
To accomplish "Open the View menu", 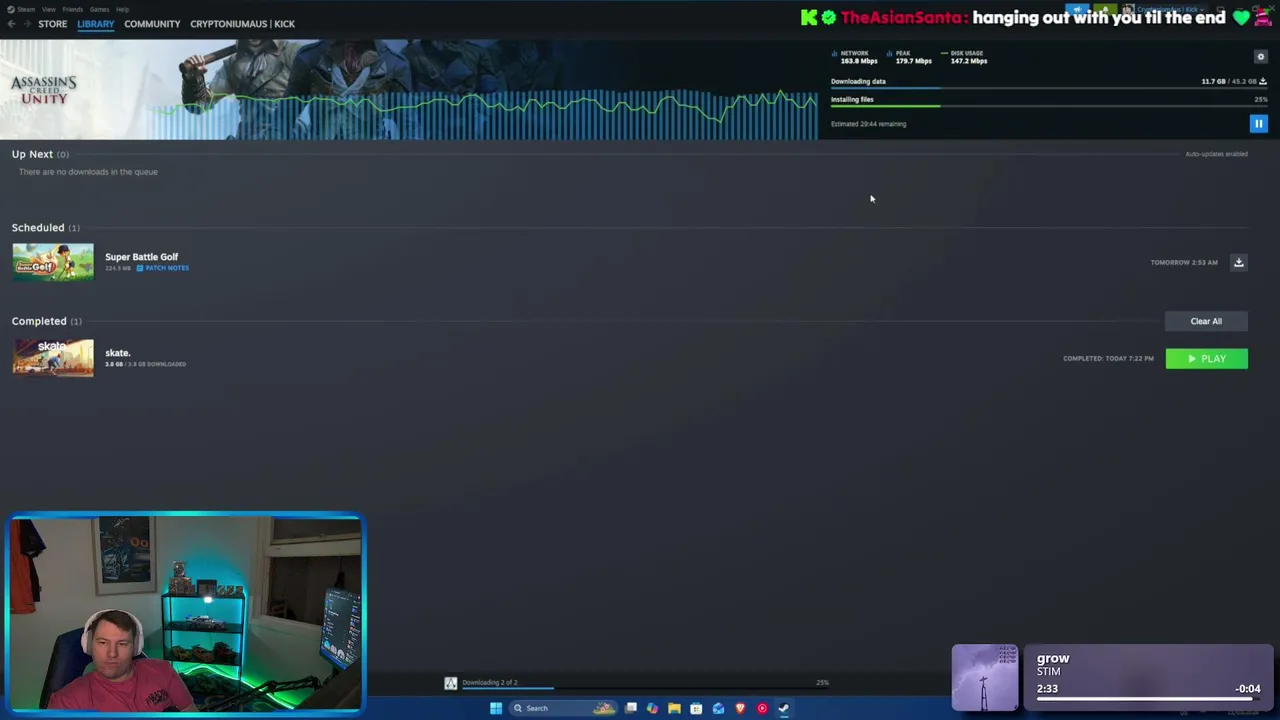I will click(x=48, y=9).
